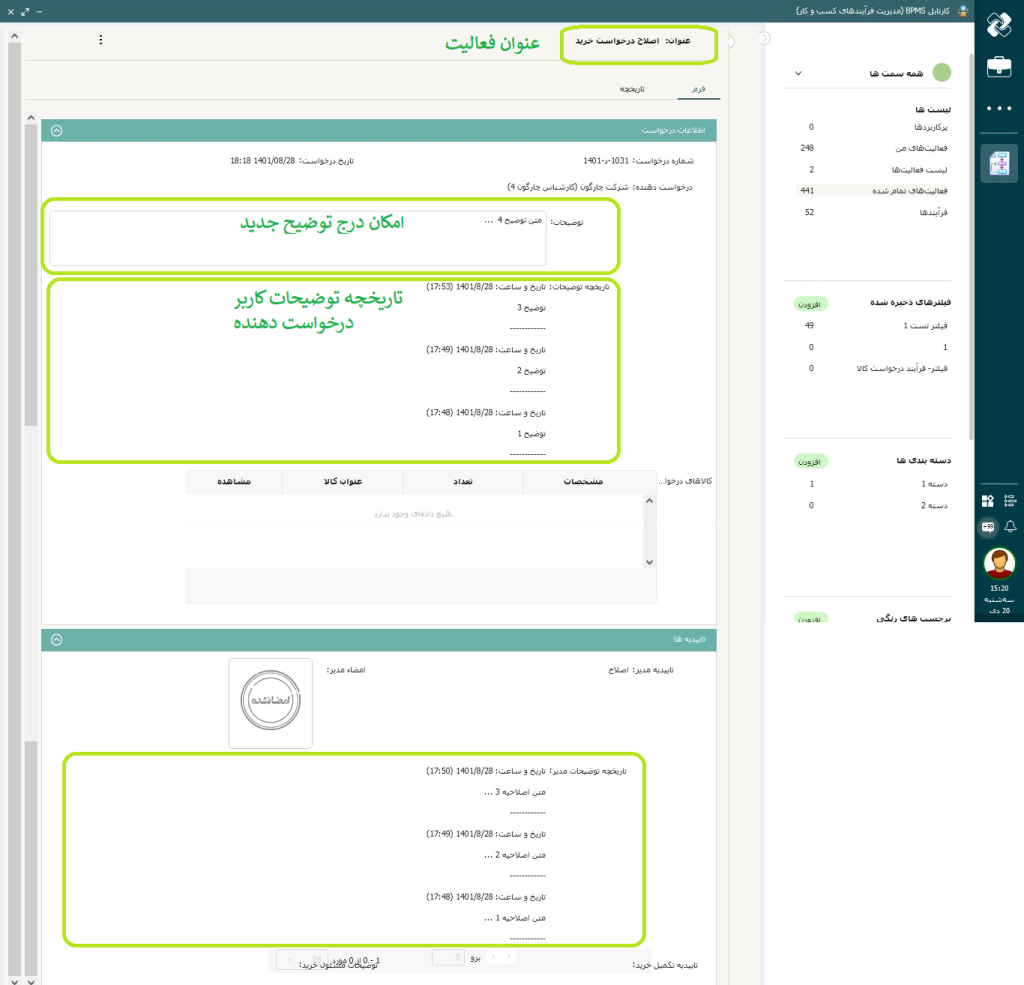Expand the همه سمت ها dropdown
The image size is (1024, 985).
[797, 73]
